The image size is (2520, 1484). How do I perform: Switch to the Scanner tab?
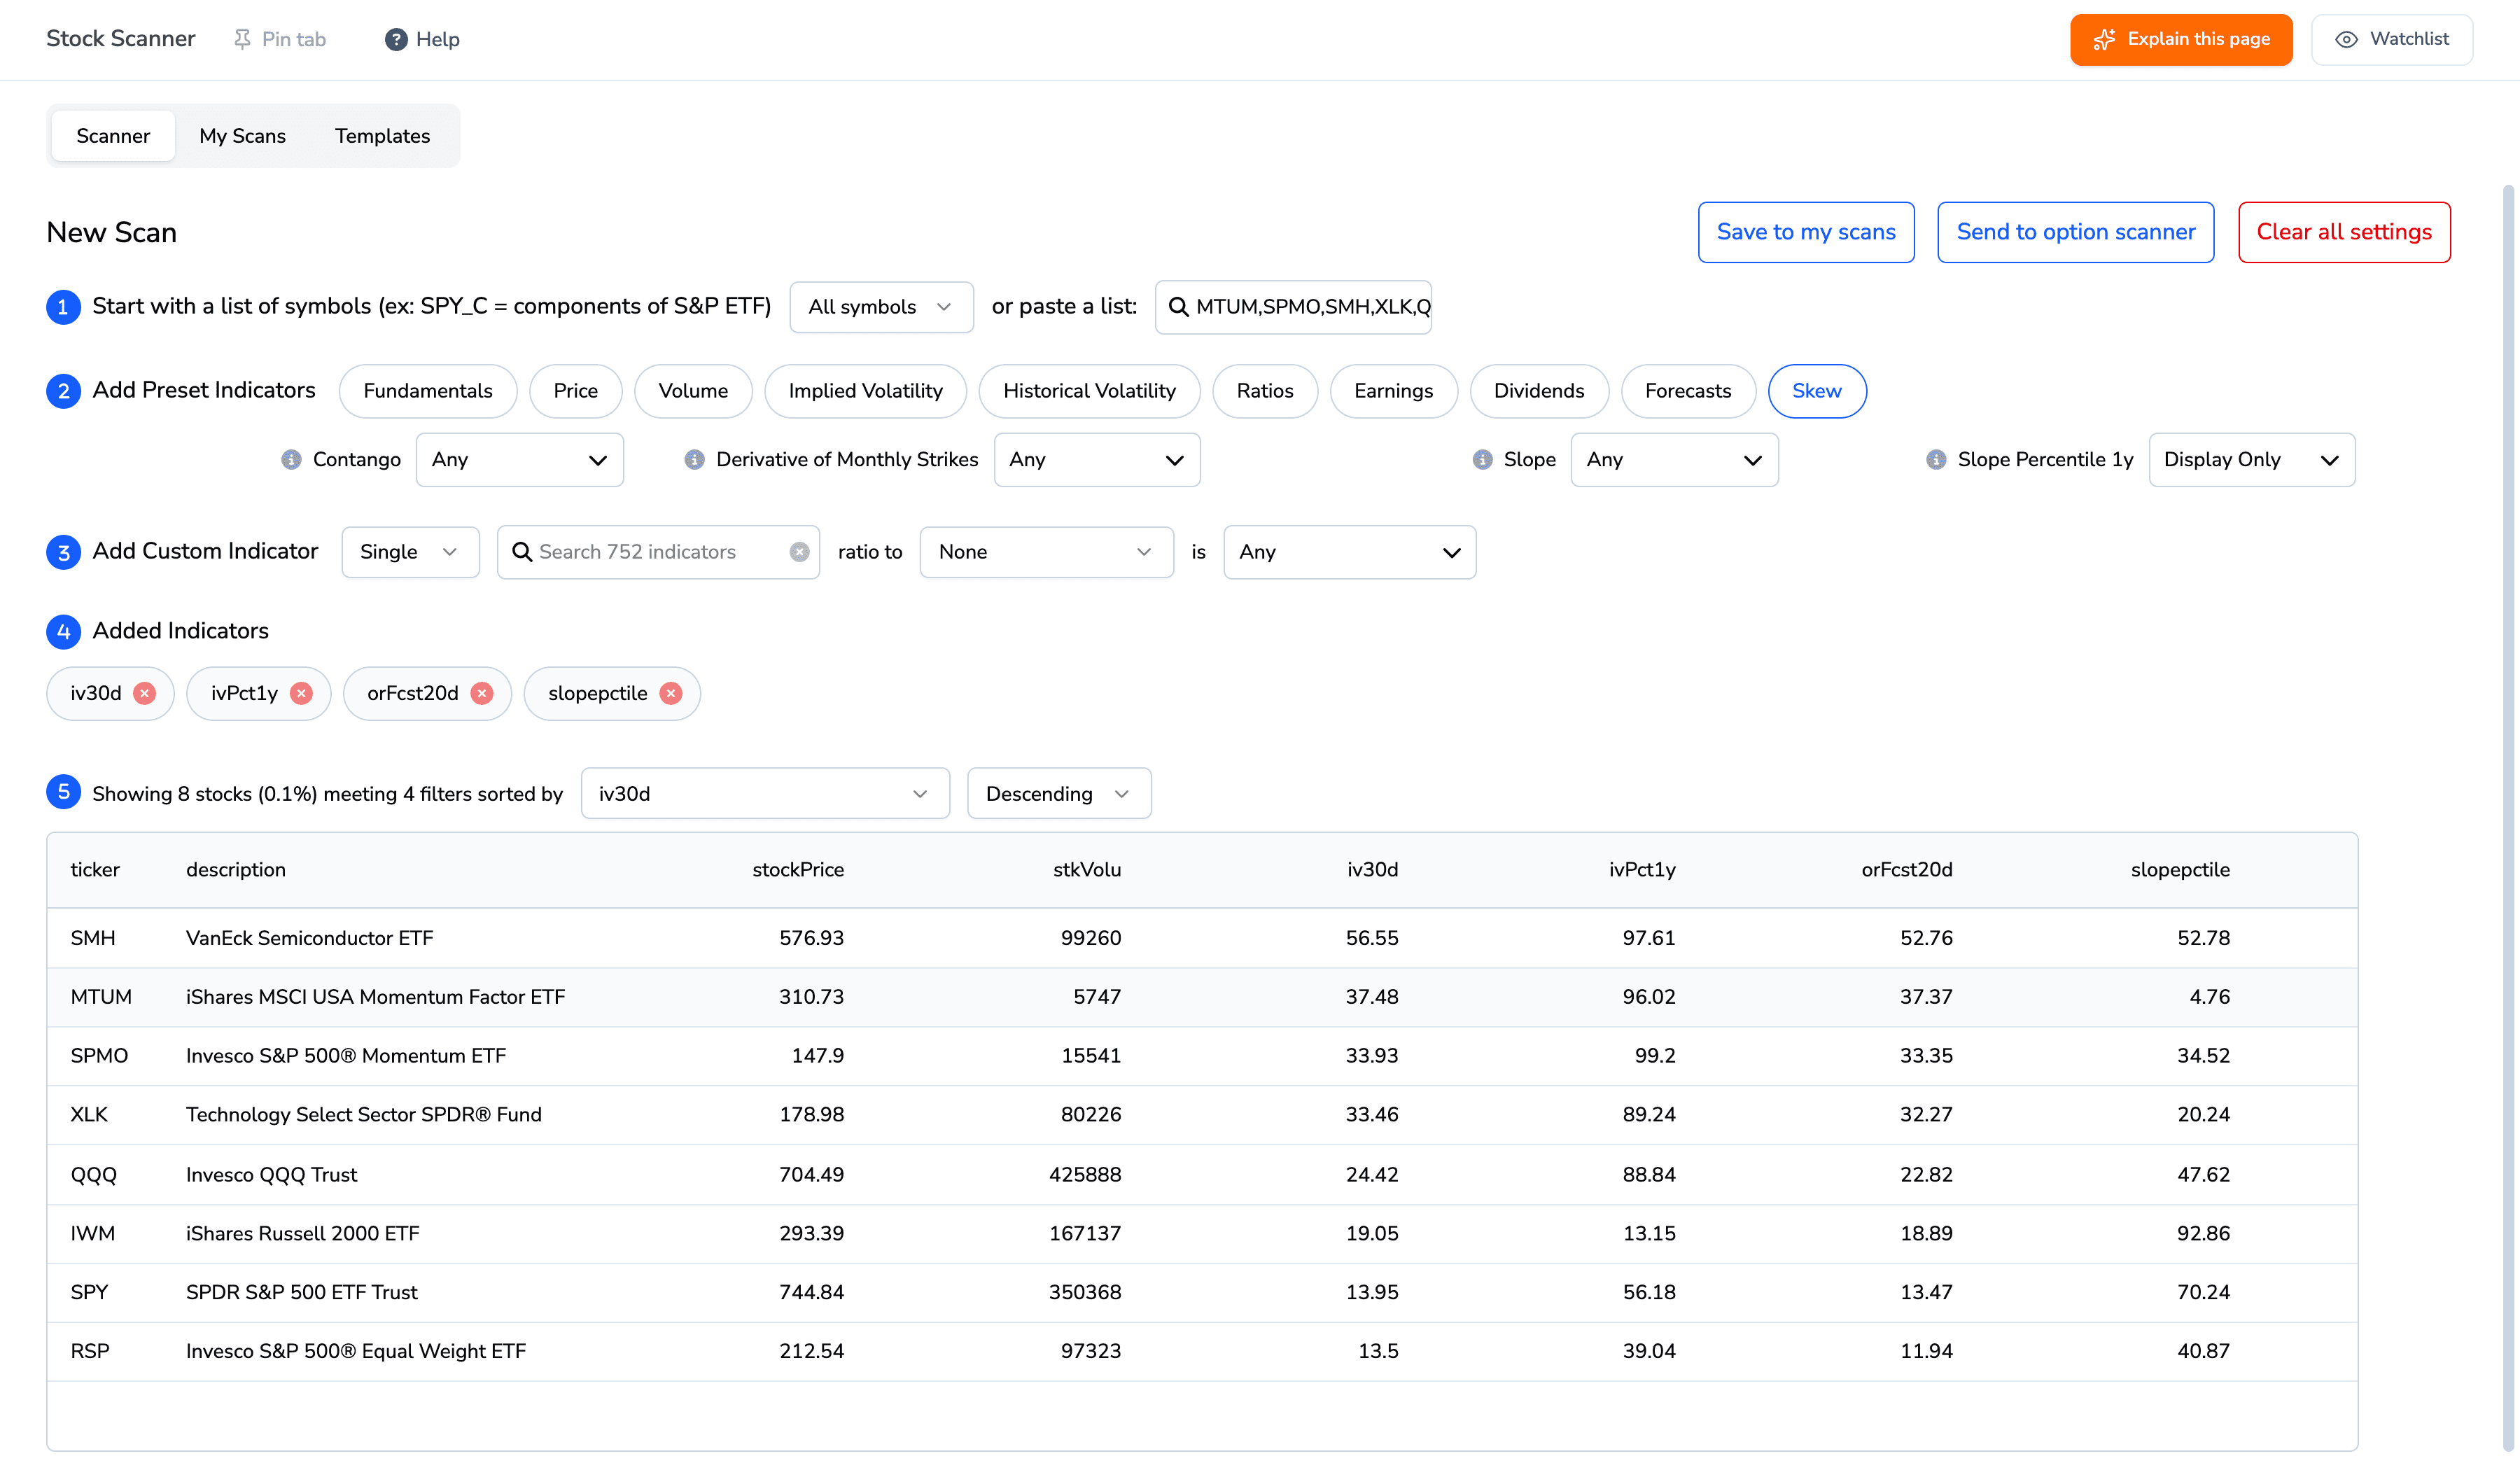[x=113, y=136]
